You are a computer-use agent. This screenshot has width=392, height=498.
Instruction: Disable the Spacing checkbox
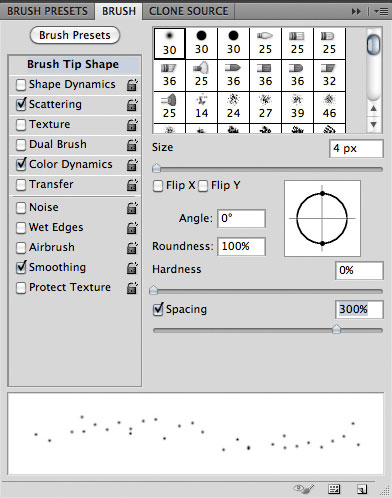pos(158,309)
